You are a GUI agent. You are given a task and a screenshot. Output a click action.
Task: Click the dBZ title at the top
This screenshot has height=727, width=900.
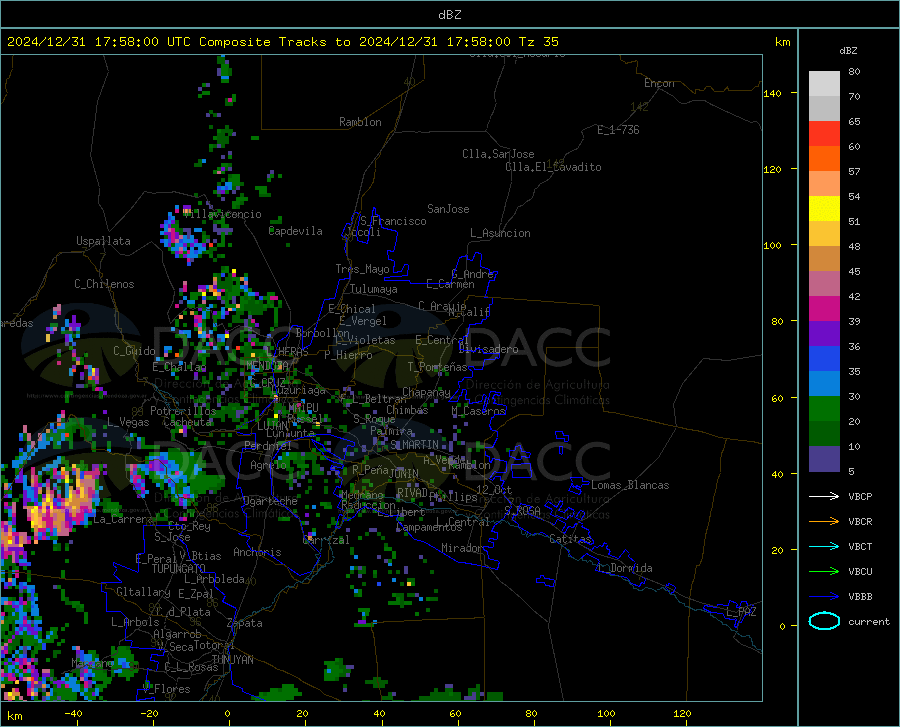[x=449, y=15]
